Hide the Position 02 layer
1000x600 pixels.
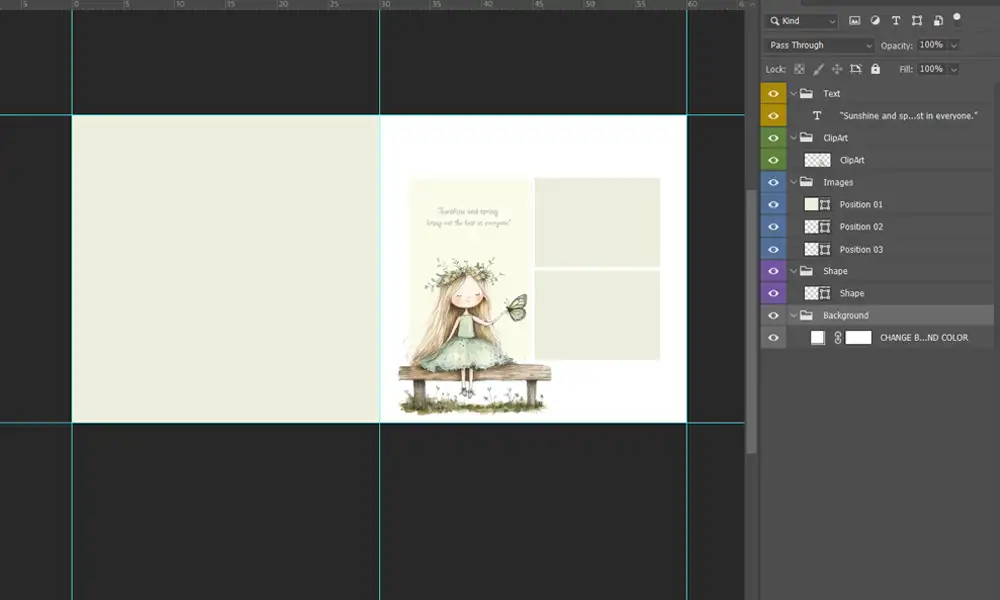click(773, 227)
